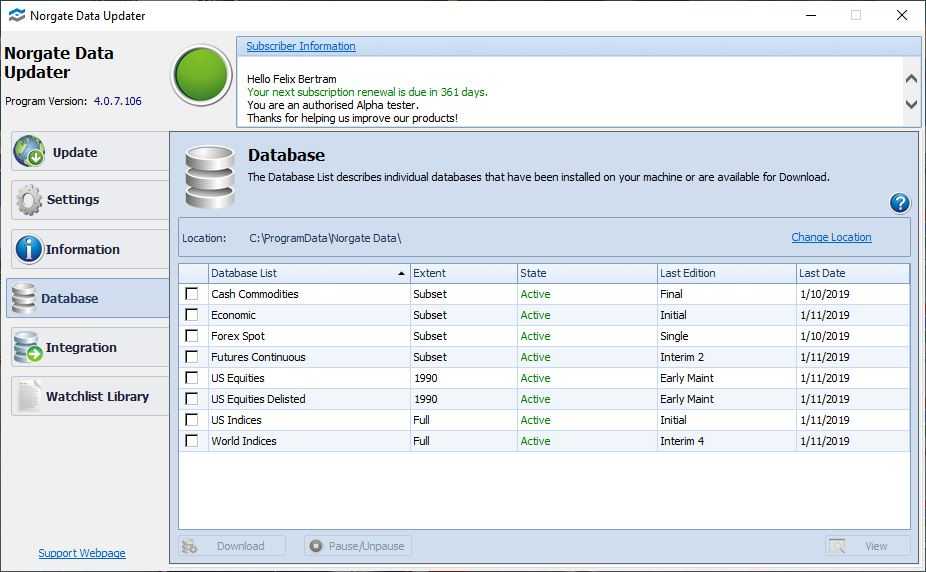Viewport: 926px width, 572px height.
Task: Minimize the Norgate Data Updater window
Action: click(811, 15)
